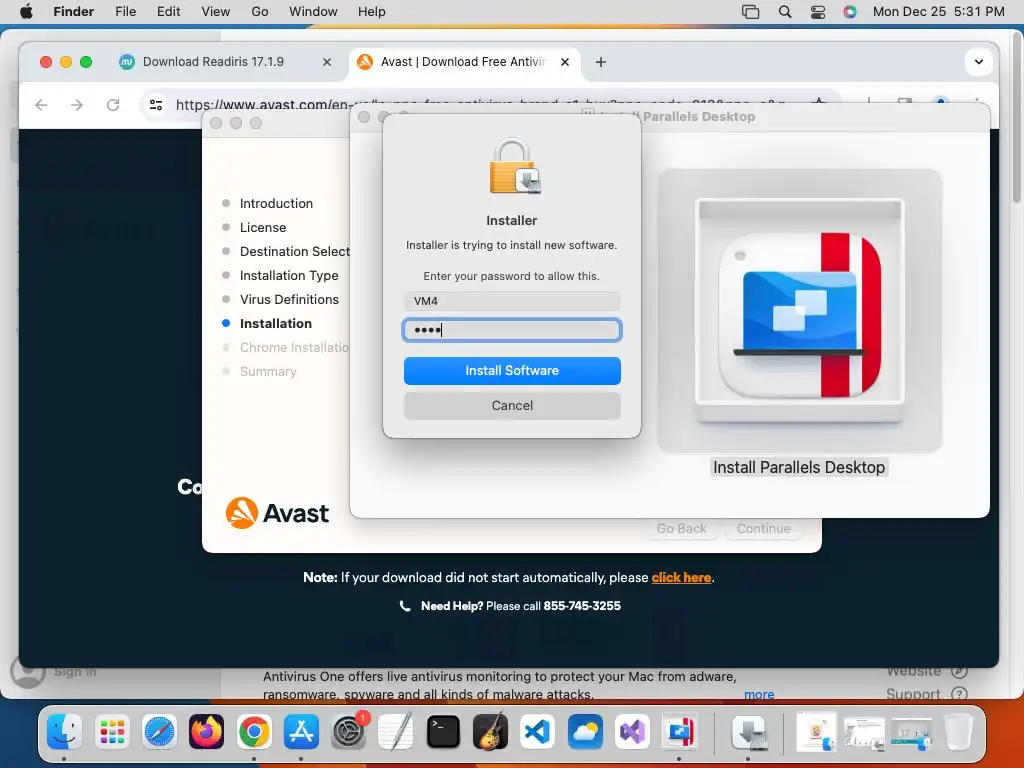This screenshot has width=1024, height=768.
Task: Click the password field in Installer dialog
Action: 512,330
